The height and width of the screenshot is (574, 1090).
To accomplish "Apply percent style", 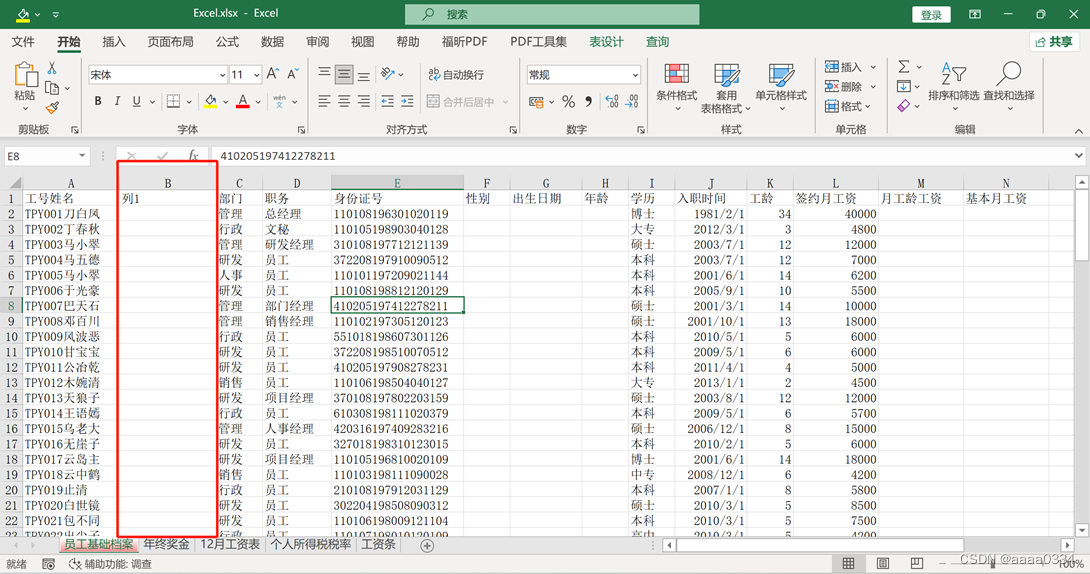I will 569,101.
